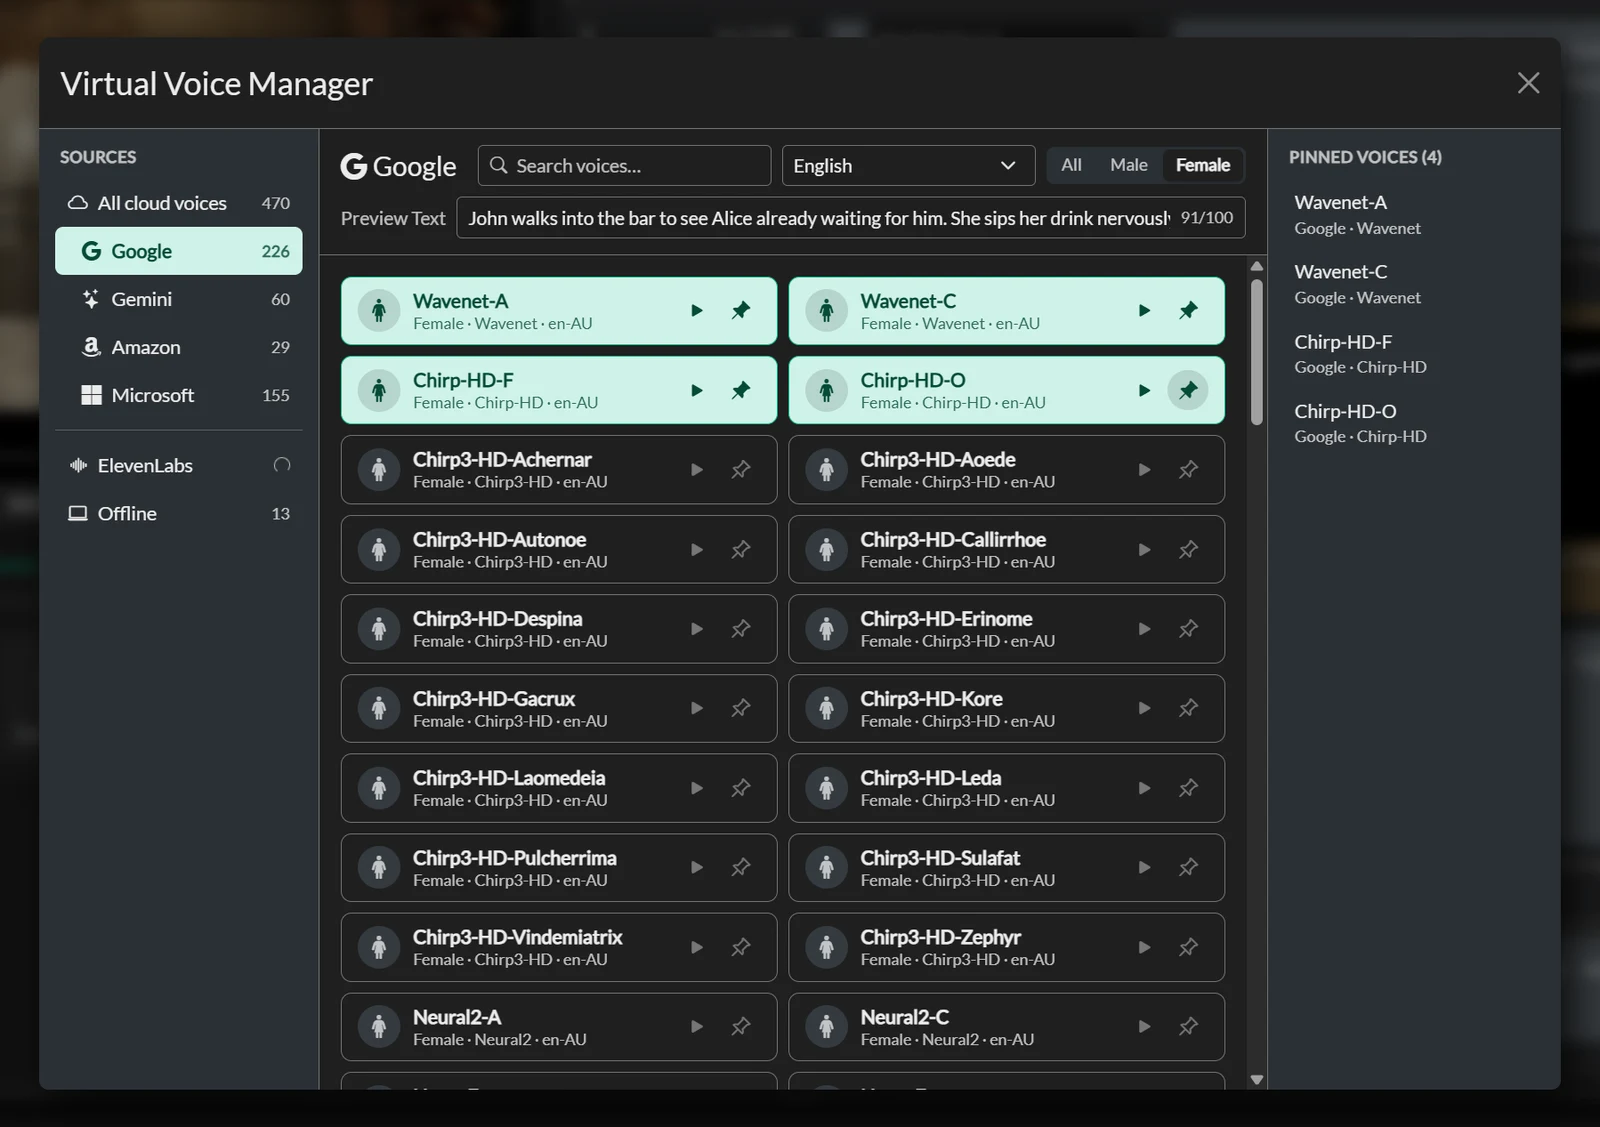The width and height of the screenshot is (1600, 1127).
Task: Select Amazon voice source
Action: pos(179,347)
